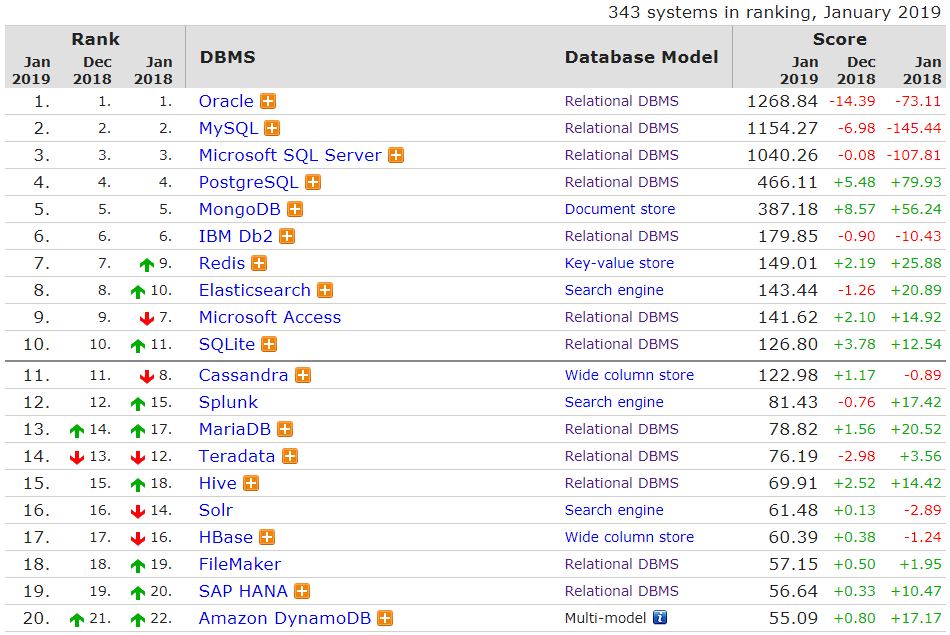
Task: Open the MySQL link
Action: click(x=228, y=128)
